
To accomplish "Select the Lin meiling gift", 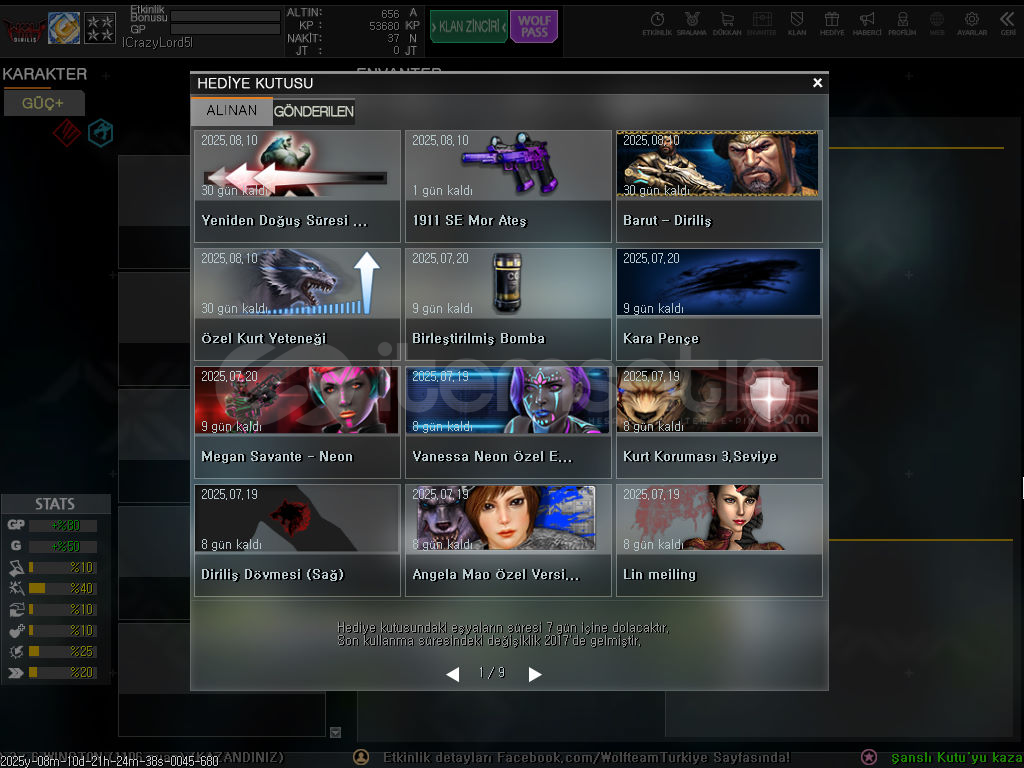I will pos(719,540).
